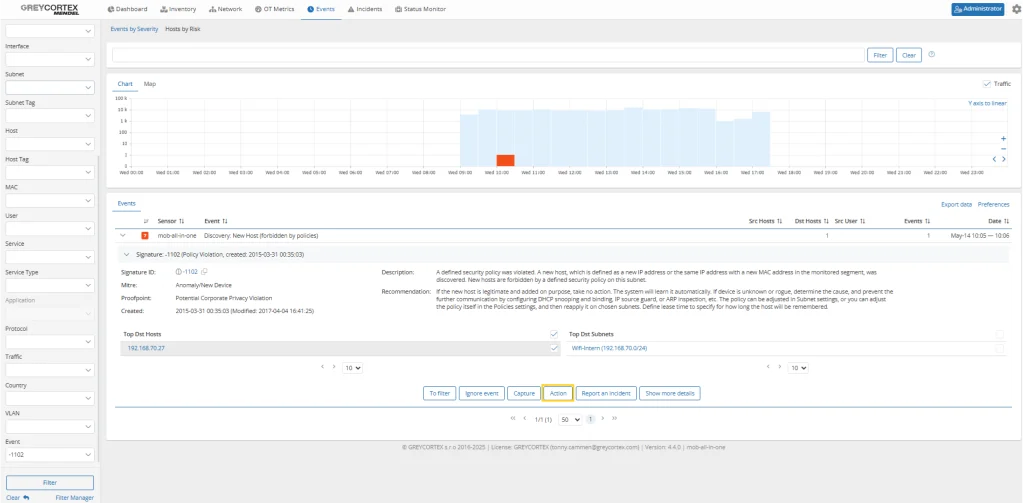
Task: Zoom out chart with minus icon
Action: pos(1003,149)
